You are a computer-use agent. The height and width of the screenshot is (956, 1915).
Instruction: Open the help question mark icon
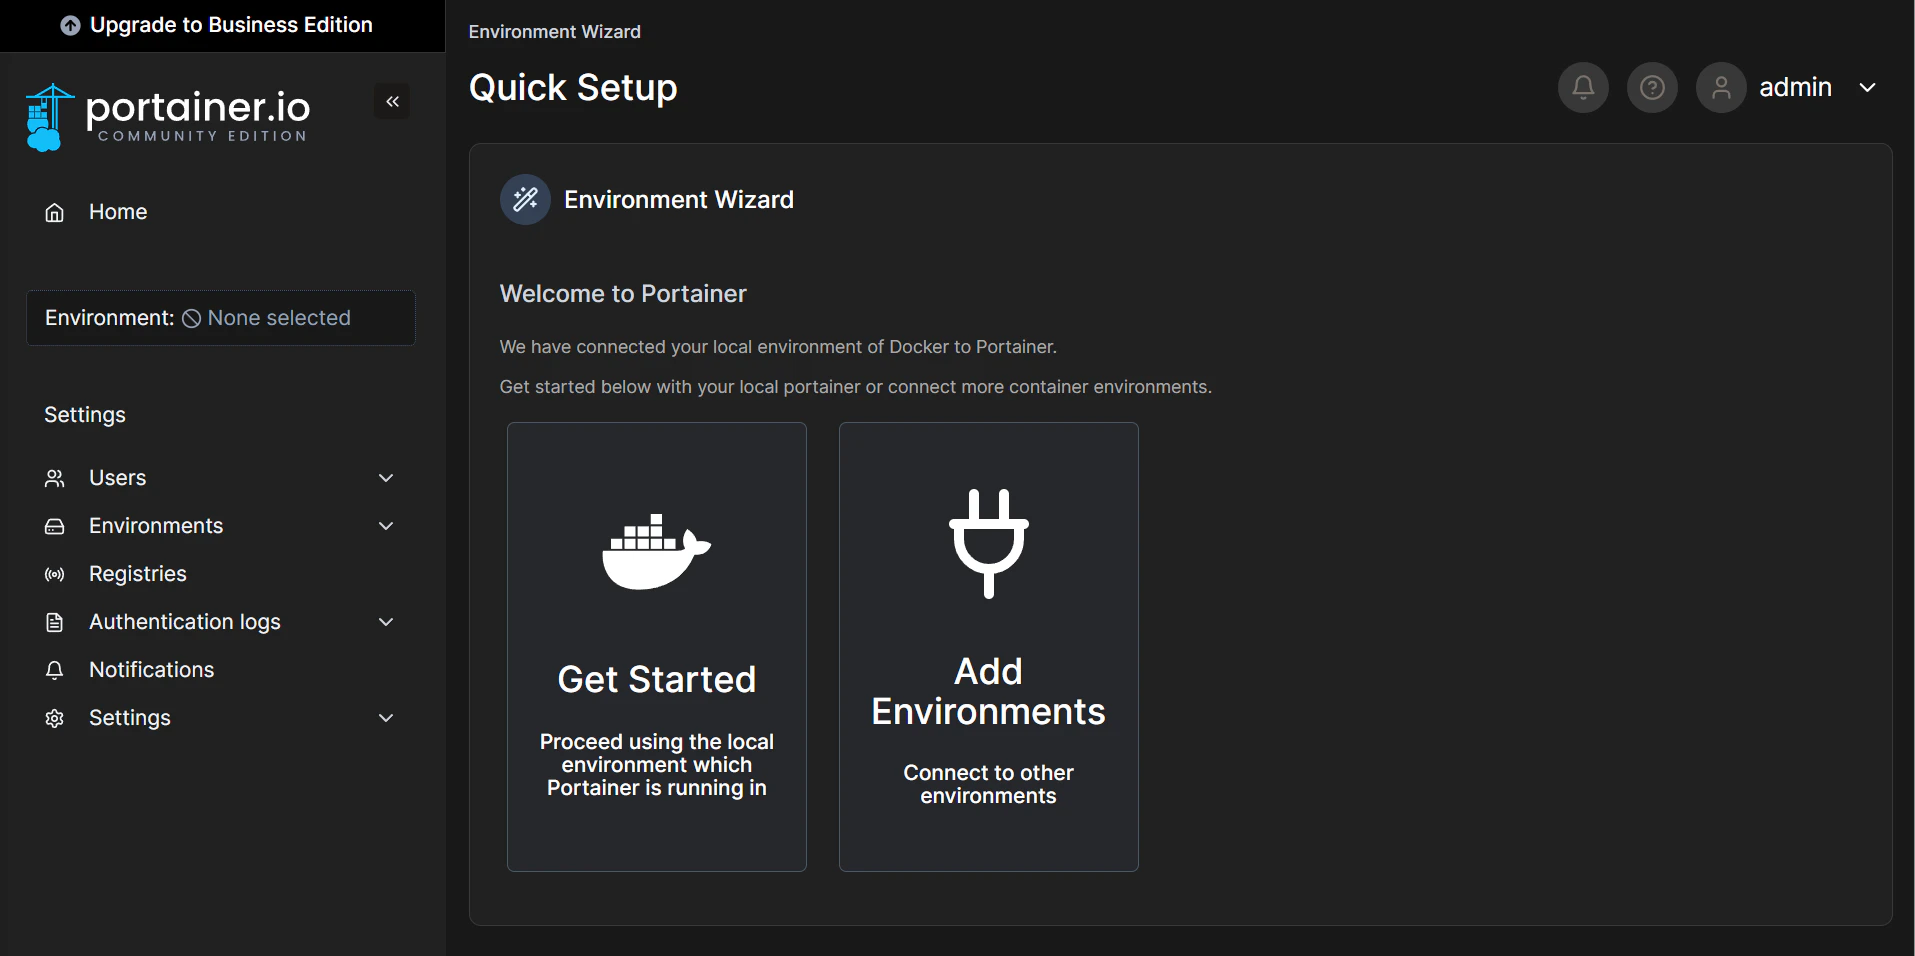[1652, 88]
